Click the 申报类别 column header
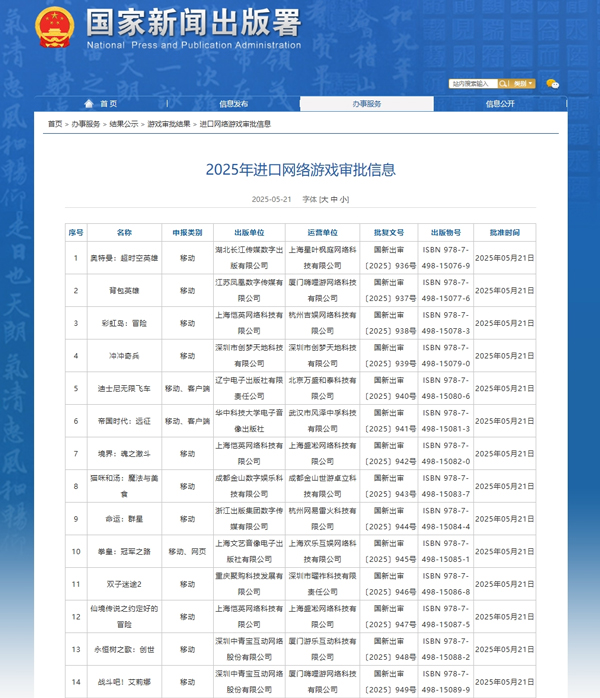This screenshot has width=600, height=698. click(x=187, y=232)
